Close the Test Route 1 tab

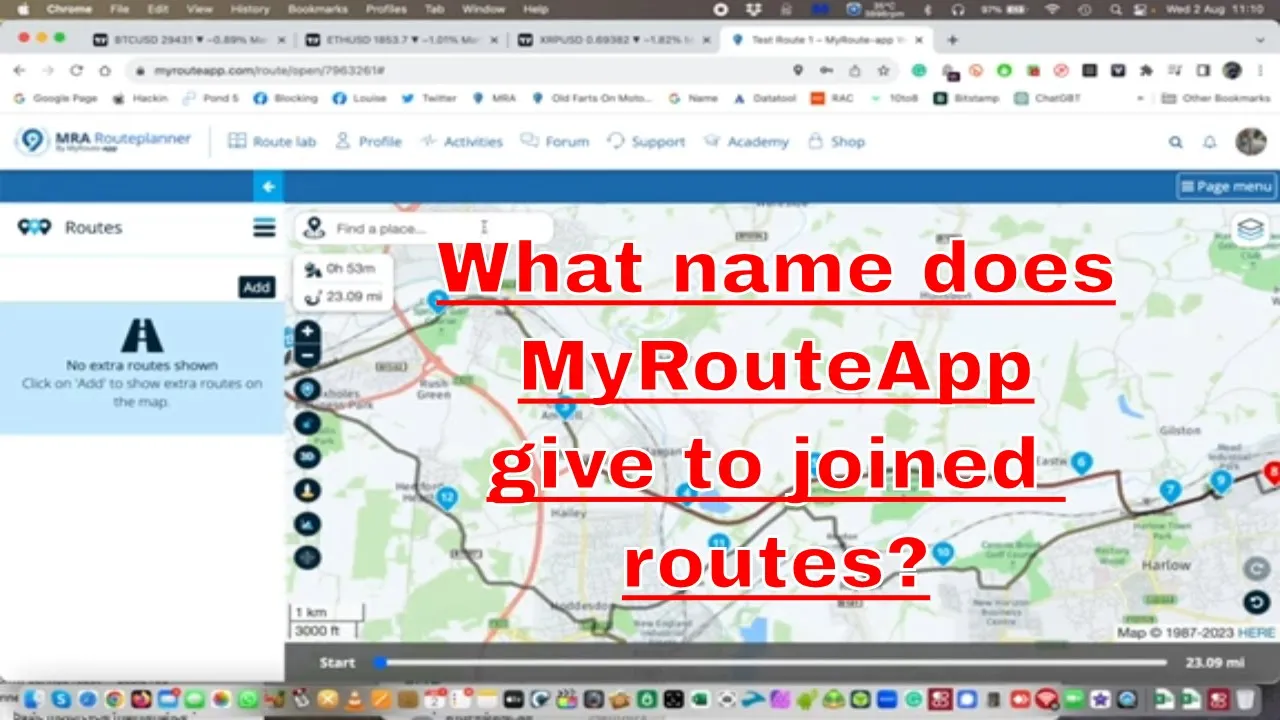tap(918, 40)
